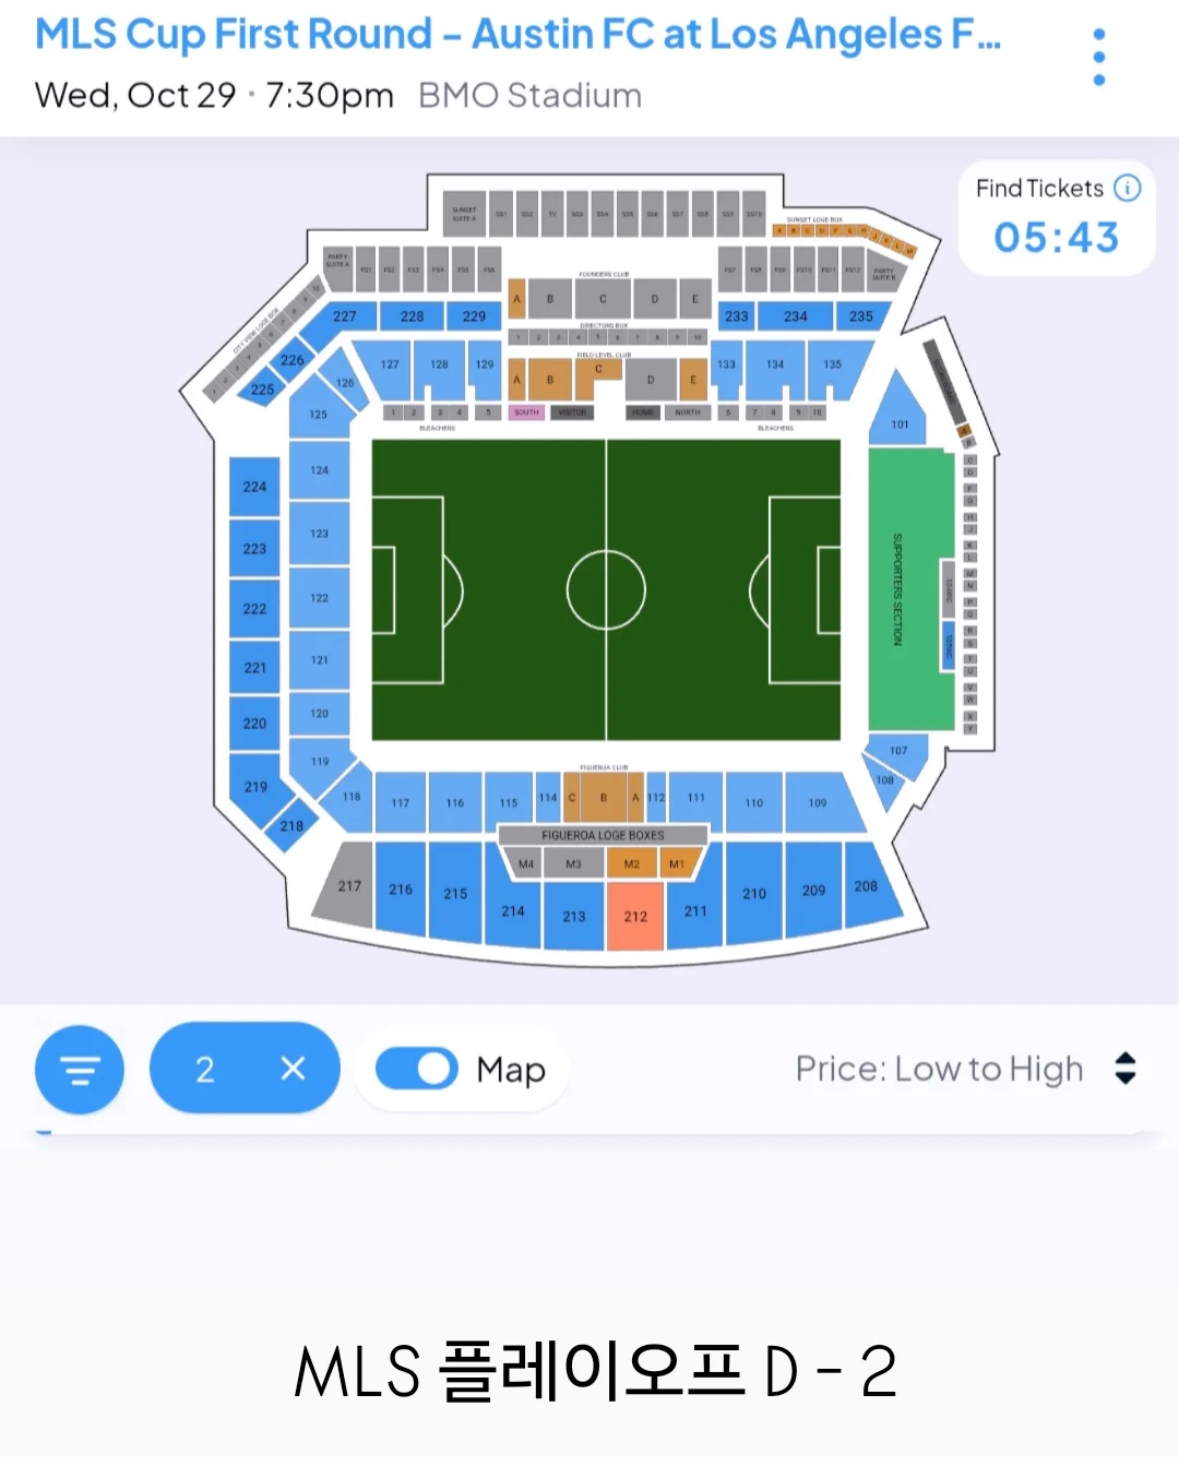This screenshot has height=1457, width=1179.
Task: Open the Price: Low to High sort dropdown
Action: (x=965, y=1069)
